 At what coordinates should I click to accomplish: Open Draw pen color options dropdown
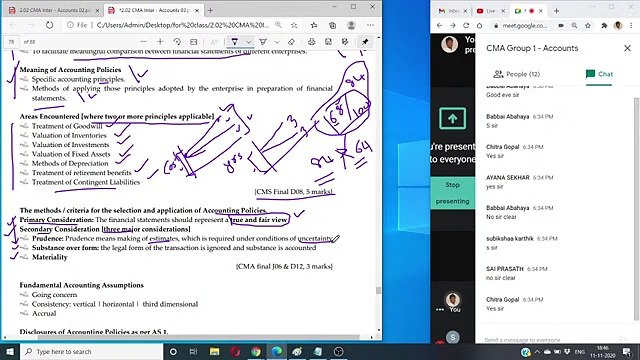coord(248,42)
